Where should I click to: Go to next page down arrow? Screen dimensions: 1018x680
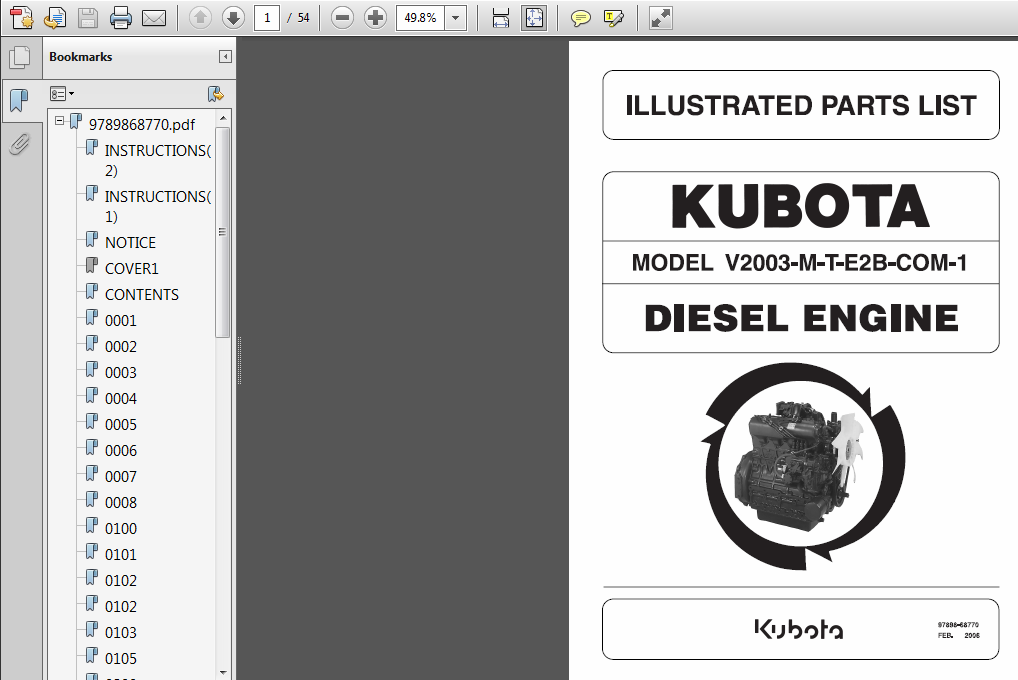(233, 18)
